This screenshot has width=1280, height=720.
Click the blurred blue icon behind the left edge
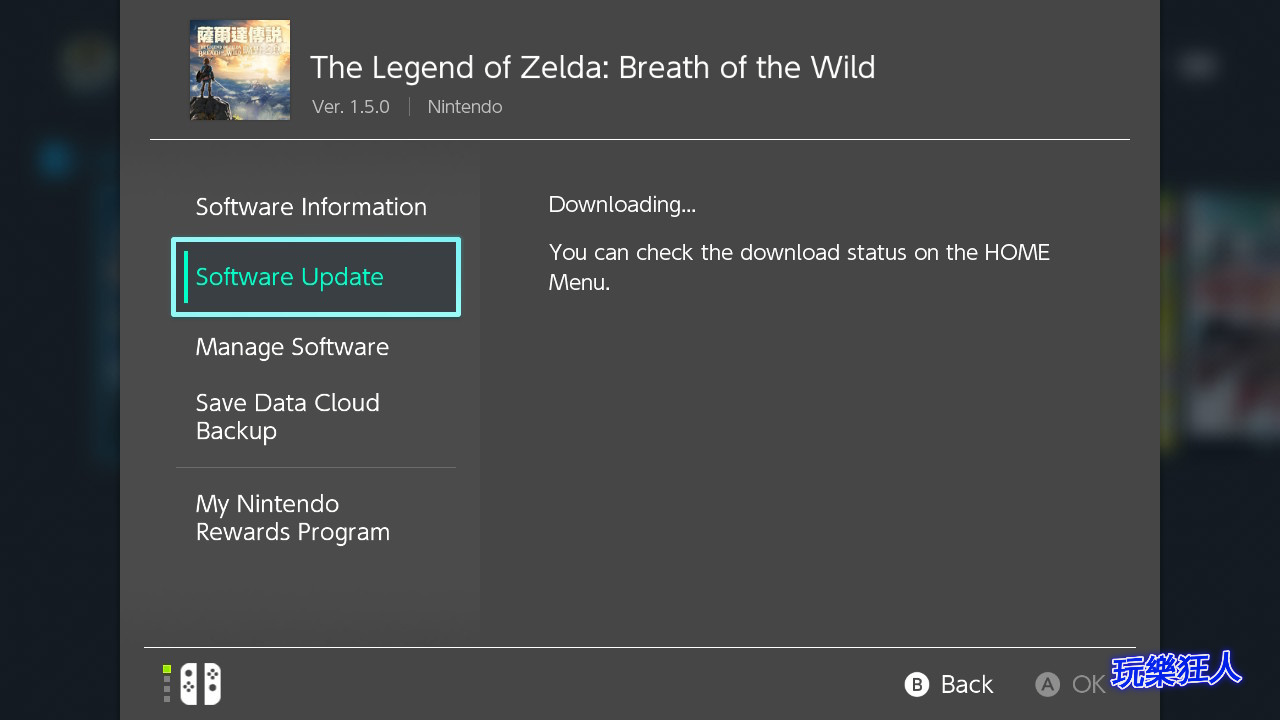[55, 159]
